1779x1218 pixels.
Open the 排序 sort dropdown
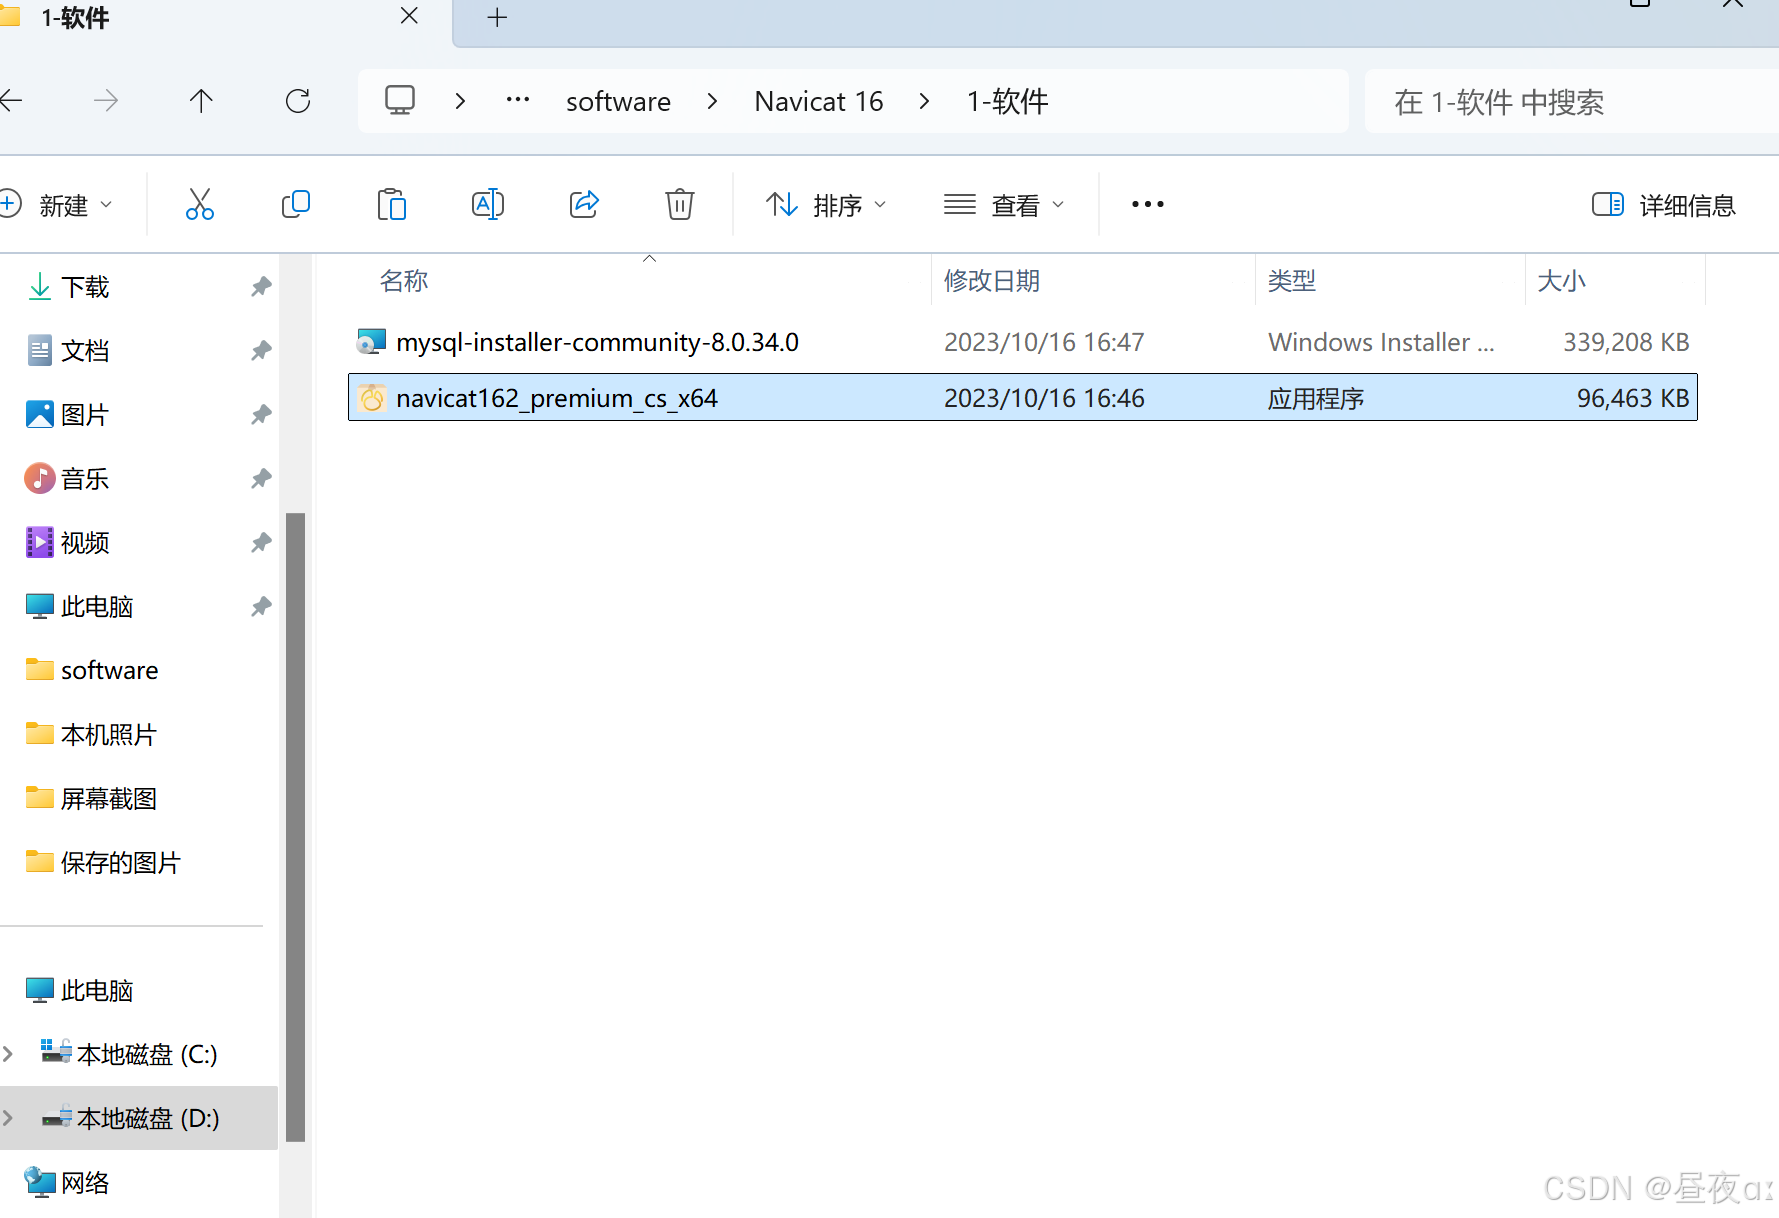coord(826,205)
